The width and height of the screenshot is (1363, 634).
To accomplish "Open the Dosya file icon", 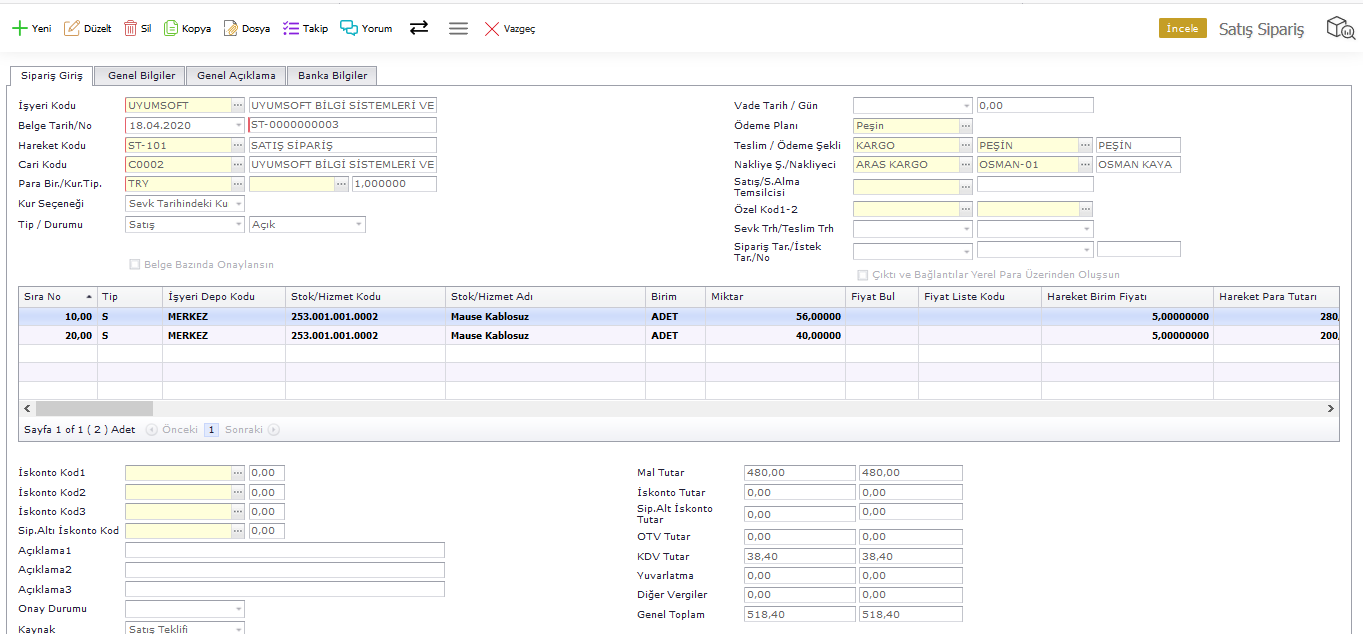I will (x=231, y=28).
